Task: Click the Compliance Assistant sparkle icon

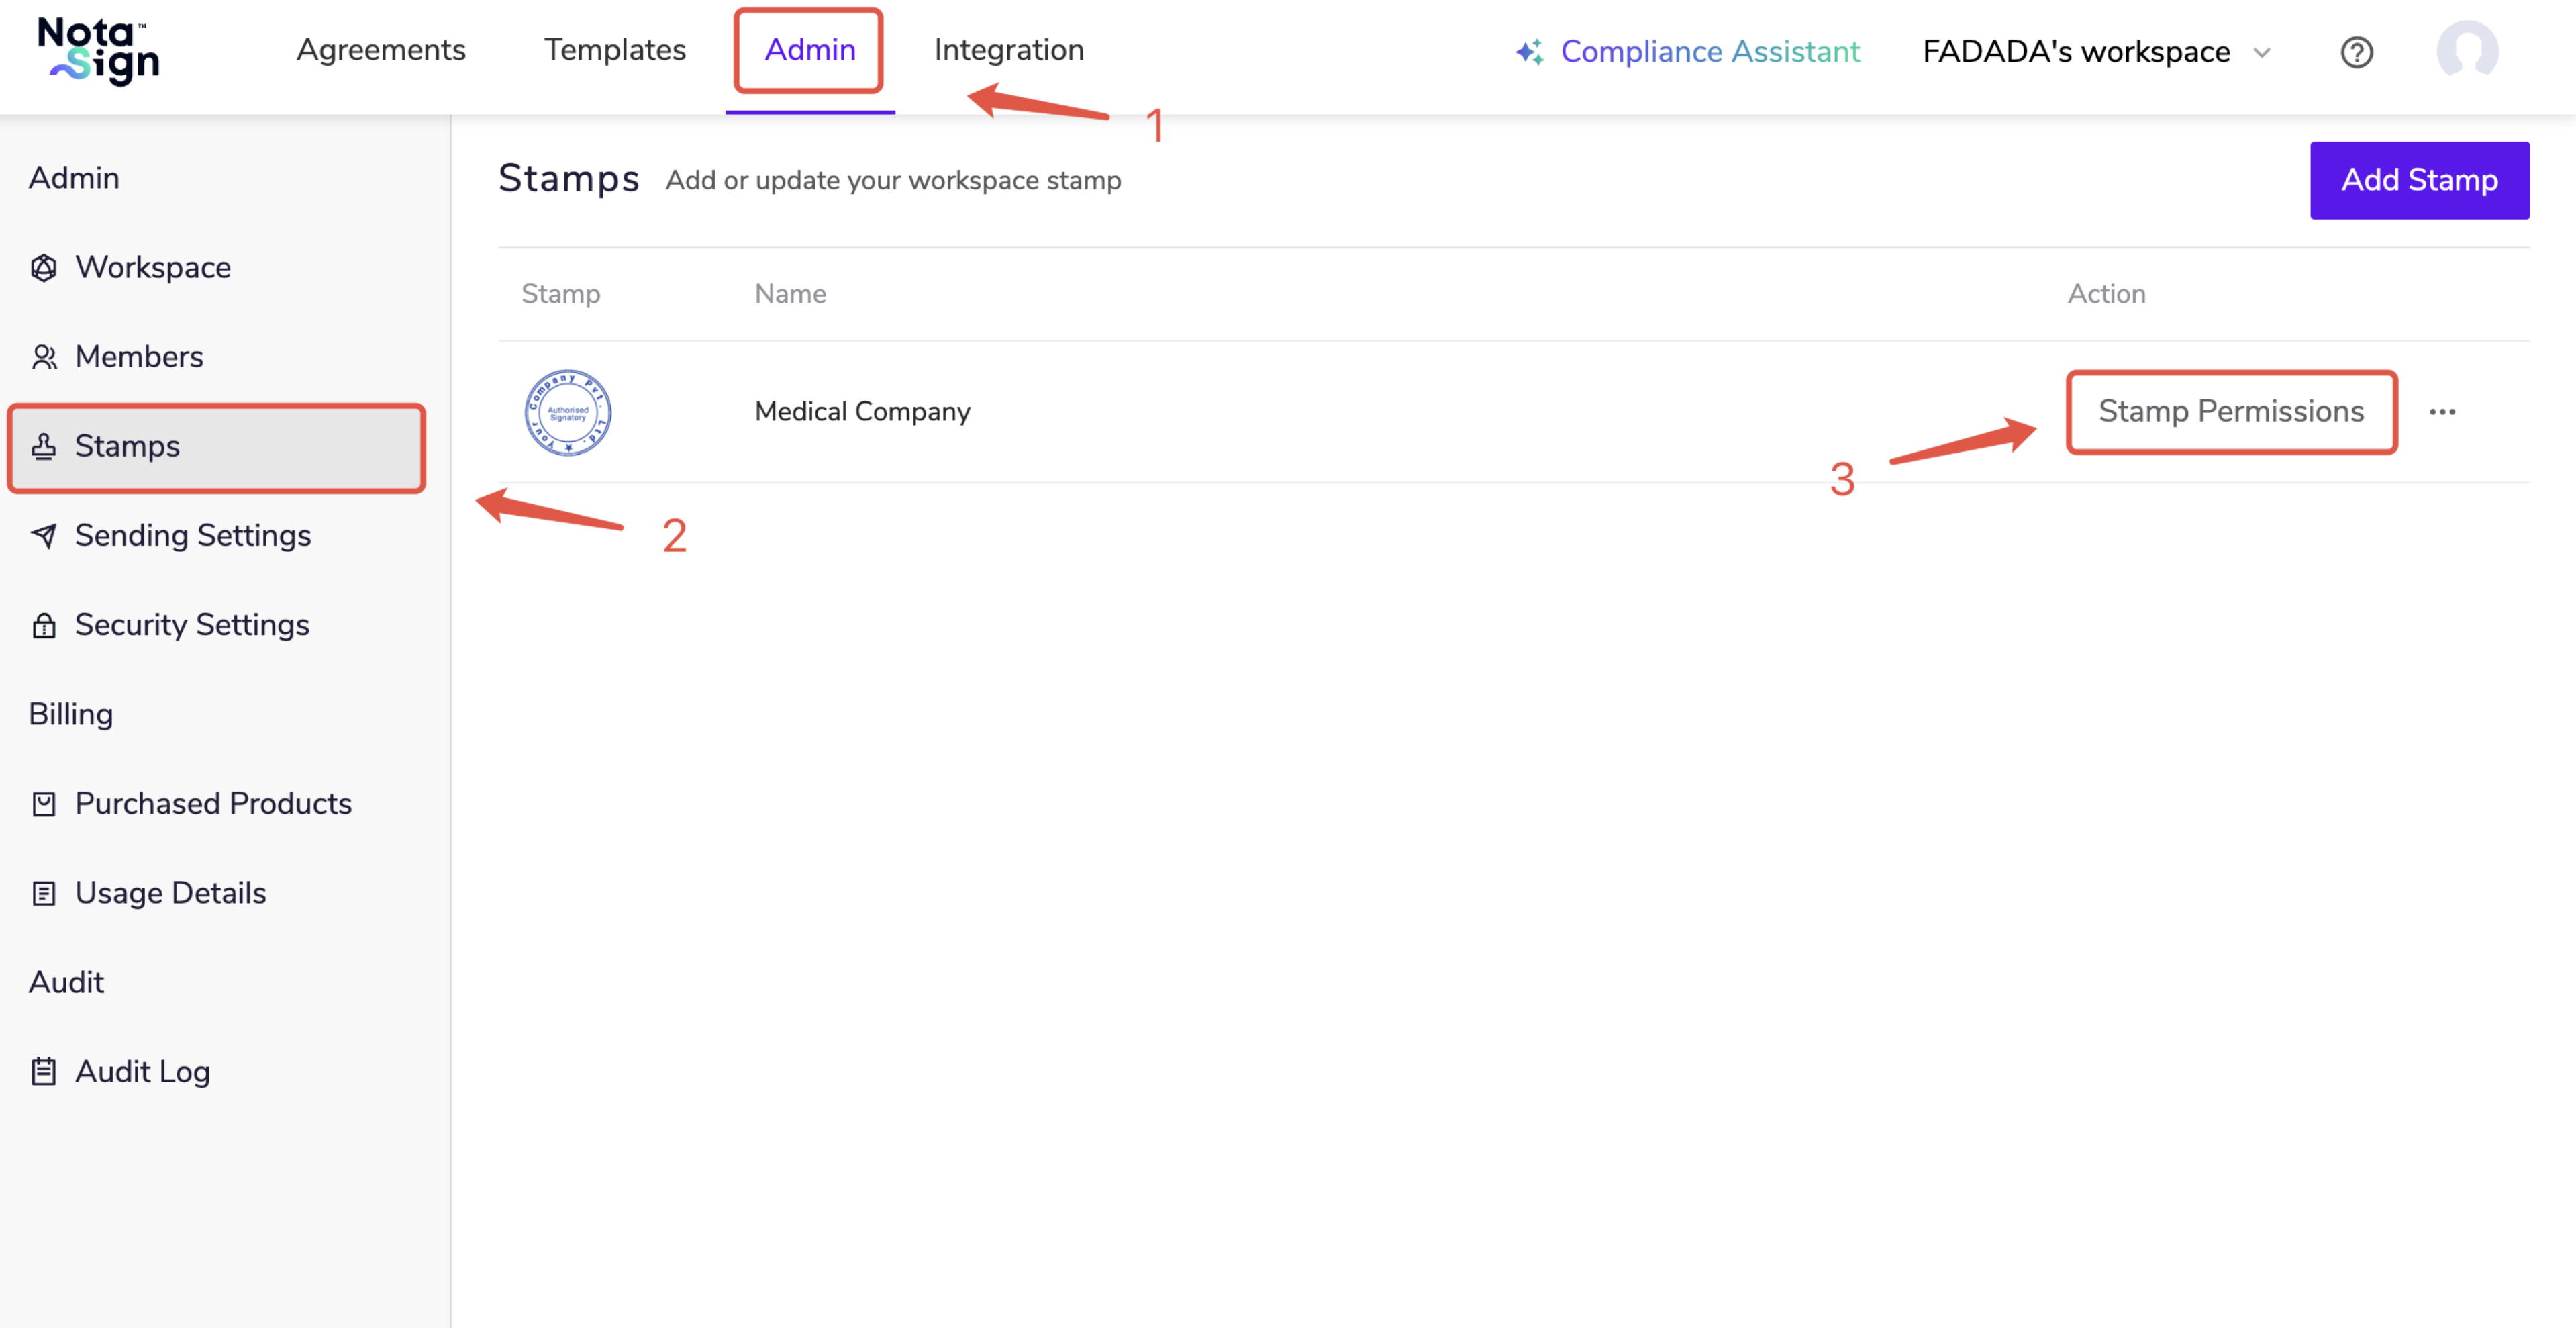Action: click(x=1529, y=51)
